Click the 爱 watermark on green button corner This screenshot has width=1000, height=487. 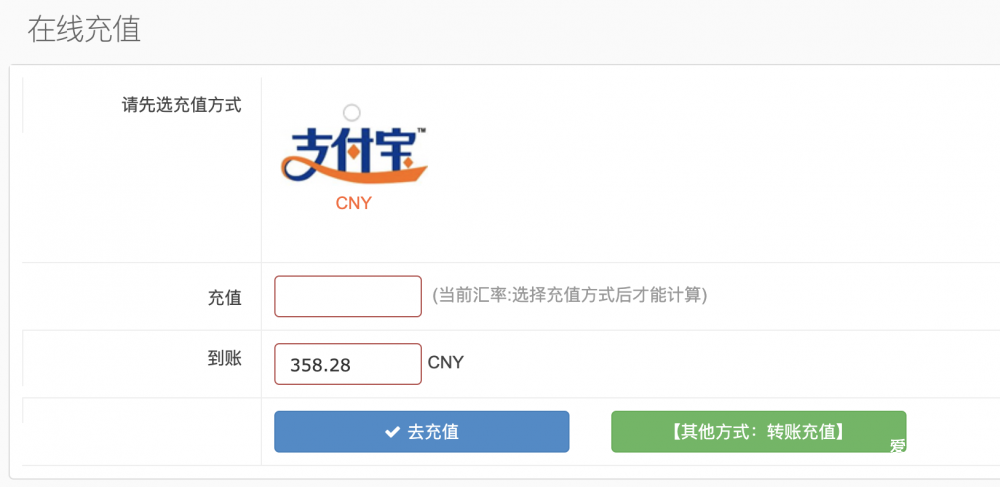coord(898,446)
